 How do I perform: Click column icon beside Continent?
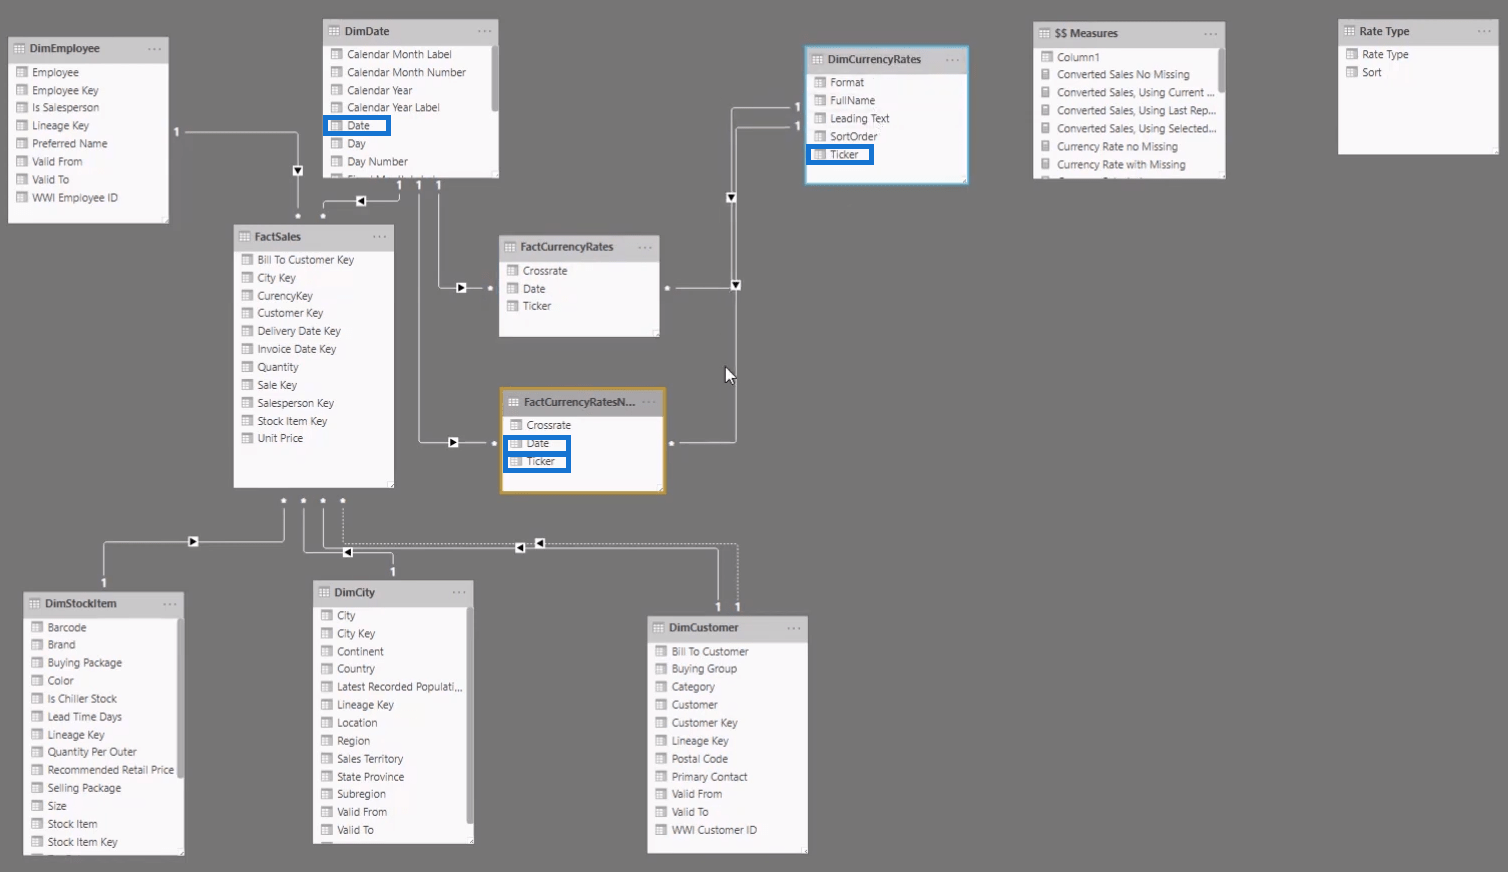pyautogui.click(x=327, y=652)
